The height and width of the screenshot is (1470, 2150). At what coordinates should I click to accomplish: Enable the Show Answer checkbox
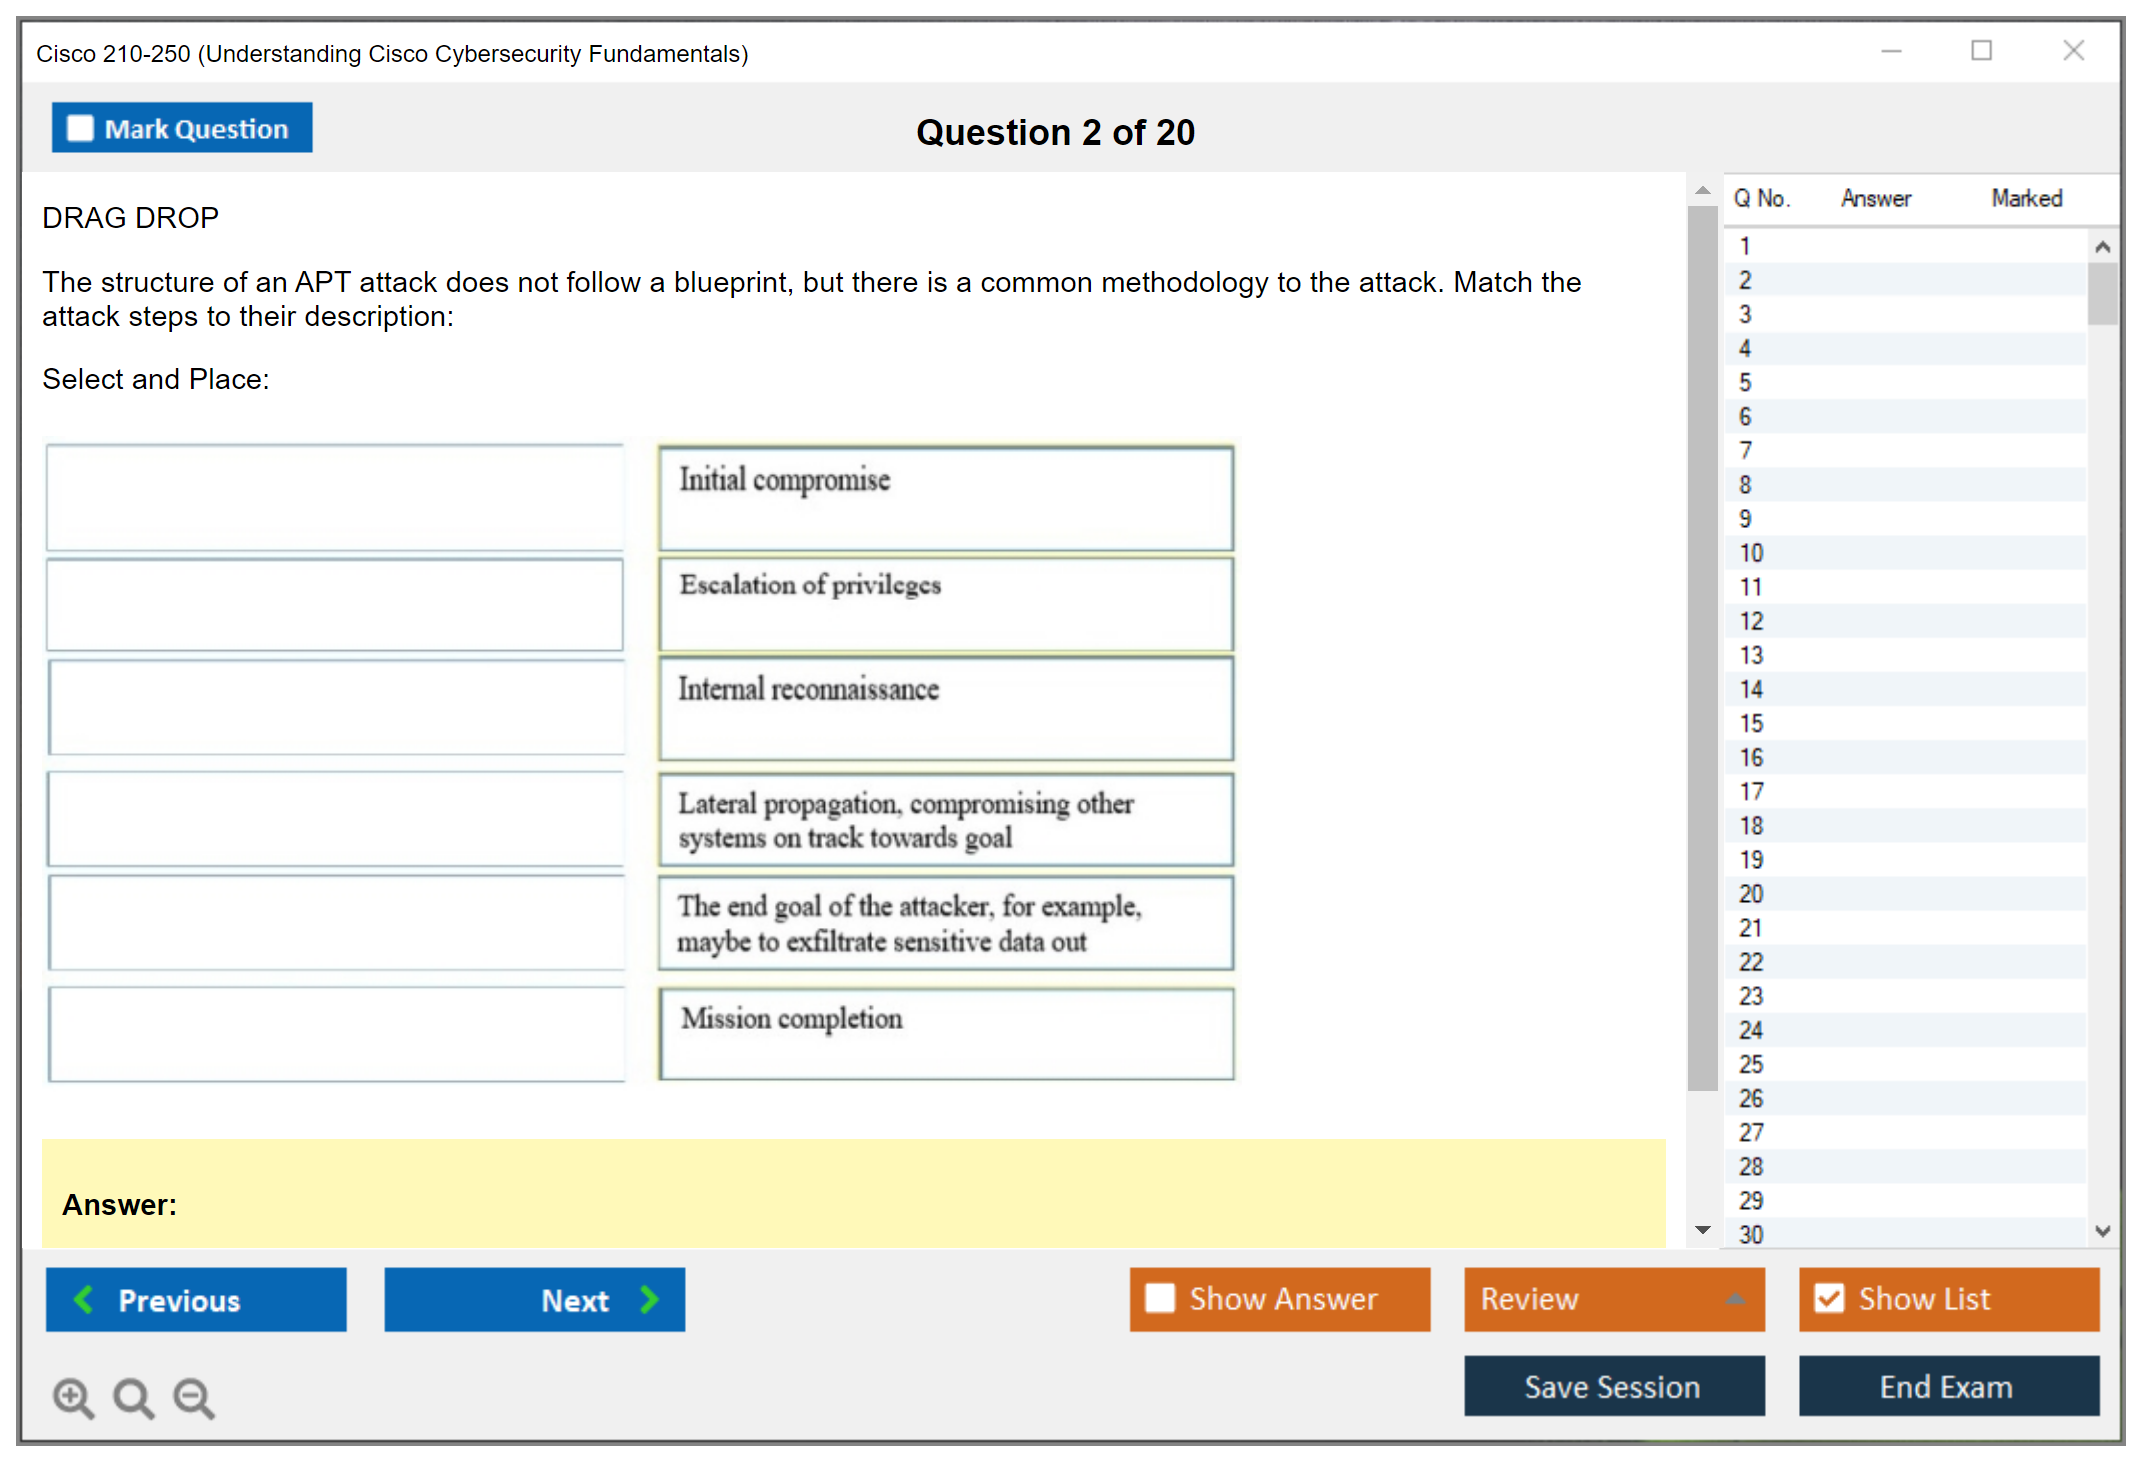(1160, 1298)
